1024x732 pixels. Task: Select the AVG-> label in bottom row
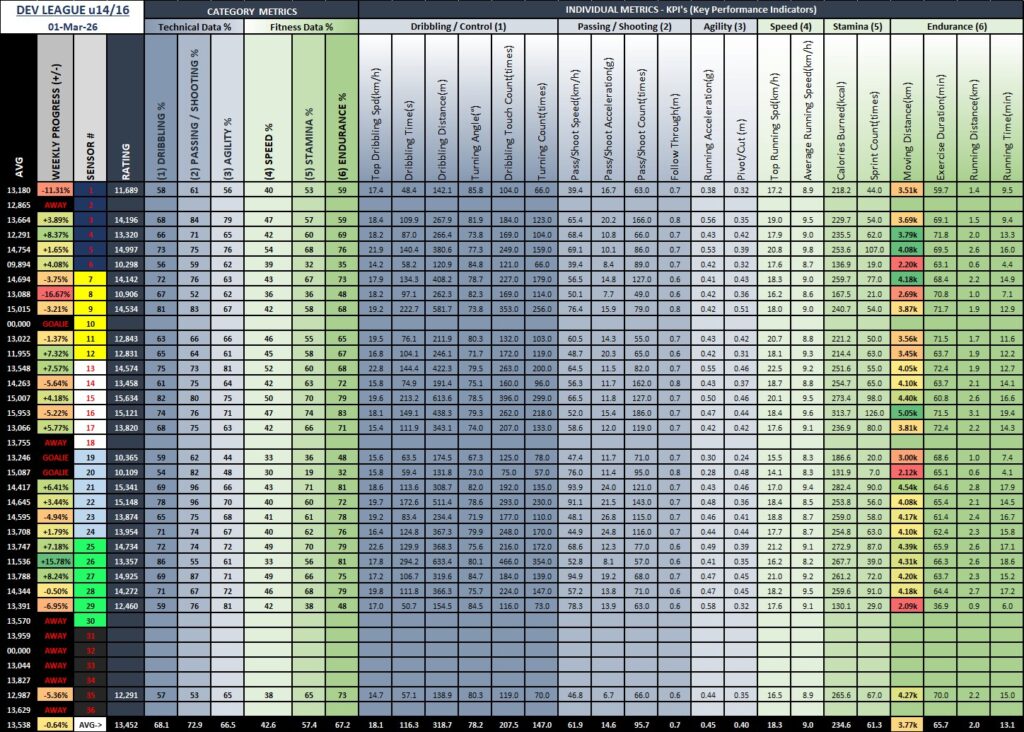[x=90, y=725]
